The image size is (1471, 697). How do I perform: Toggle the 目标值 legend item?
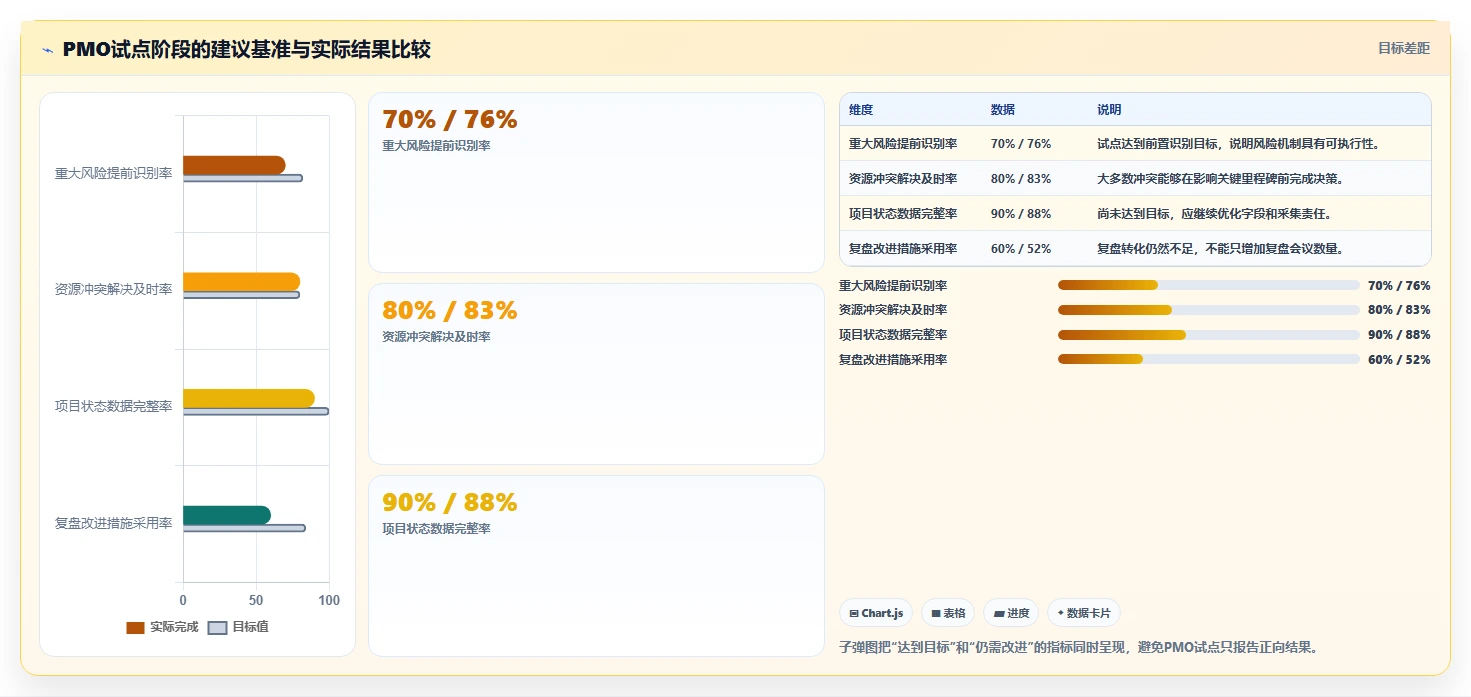(238, 627)
